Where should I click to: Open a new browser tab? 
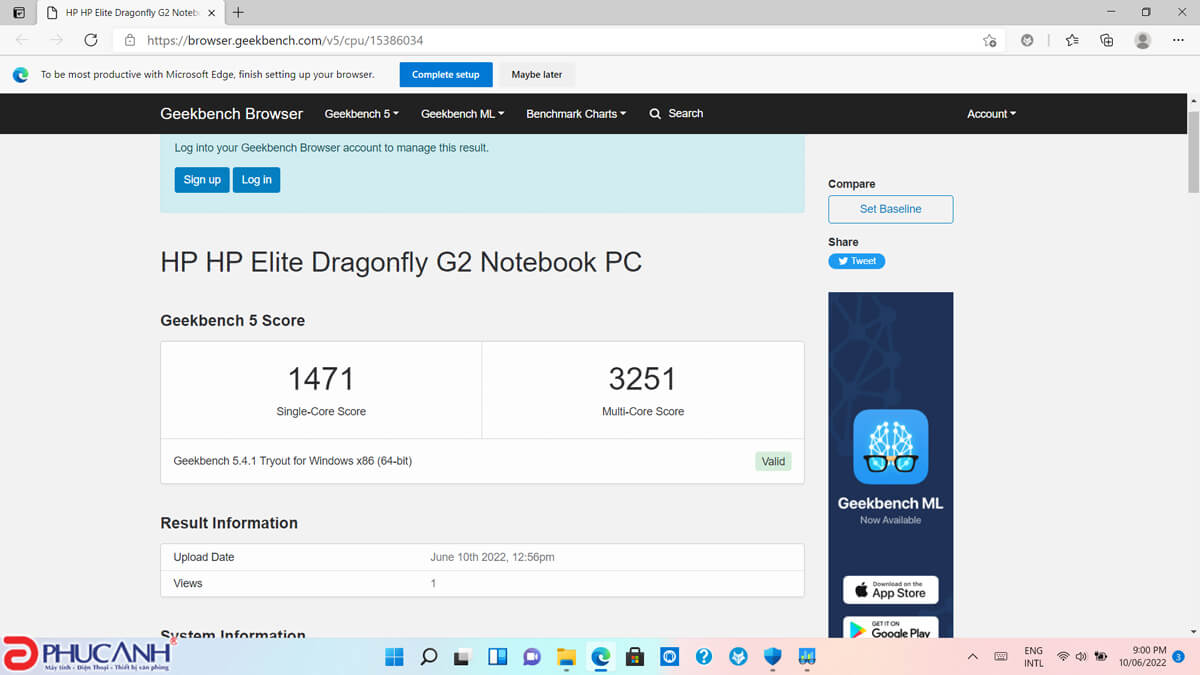tap(238, 13)
